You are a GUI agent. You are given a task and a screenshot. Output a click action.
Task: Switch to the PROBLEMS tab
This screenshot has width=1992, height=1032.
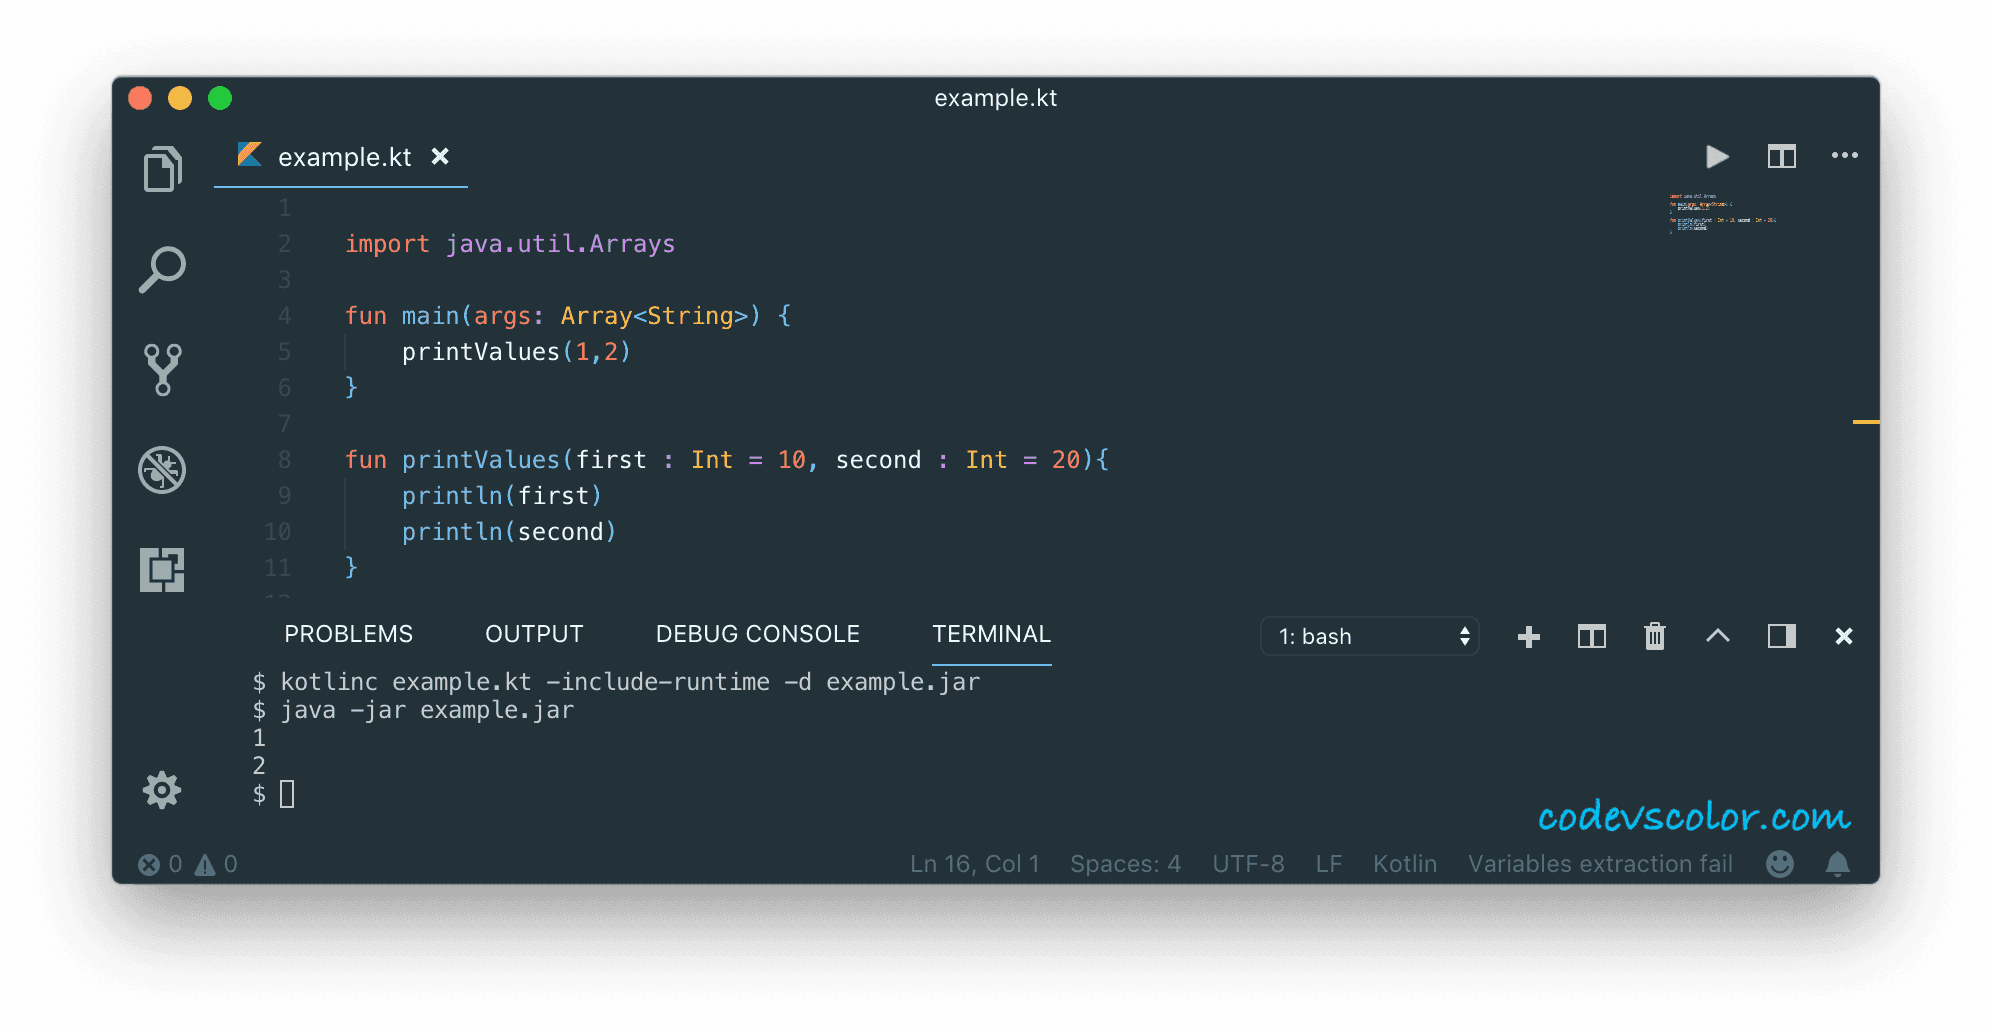348,633
